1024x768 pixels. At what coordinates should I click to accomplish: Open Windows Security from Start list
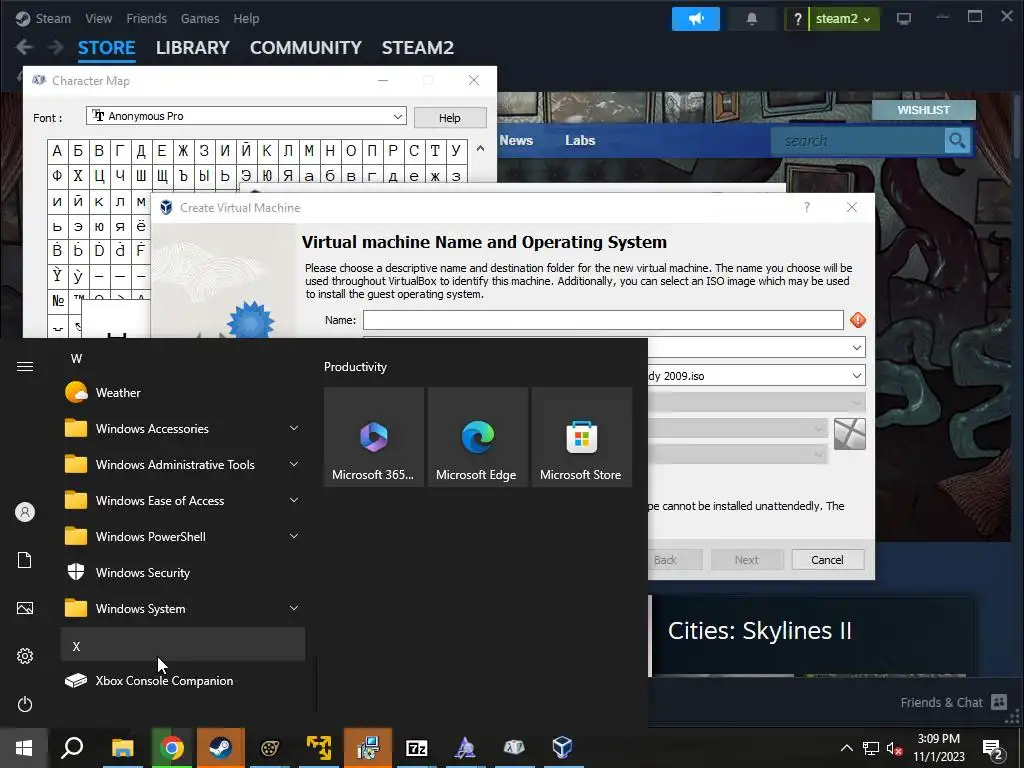(x=183, y=573)
